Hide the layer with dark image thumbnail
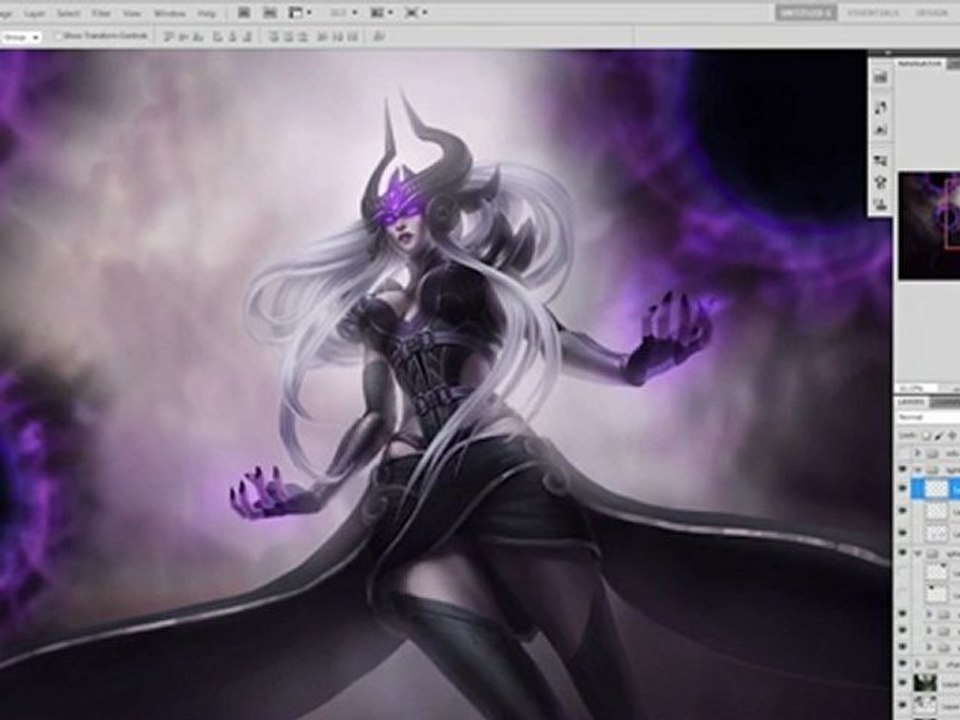 pyautogui.click(x=903, y=683)
